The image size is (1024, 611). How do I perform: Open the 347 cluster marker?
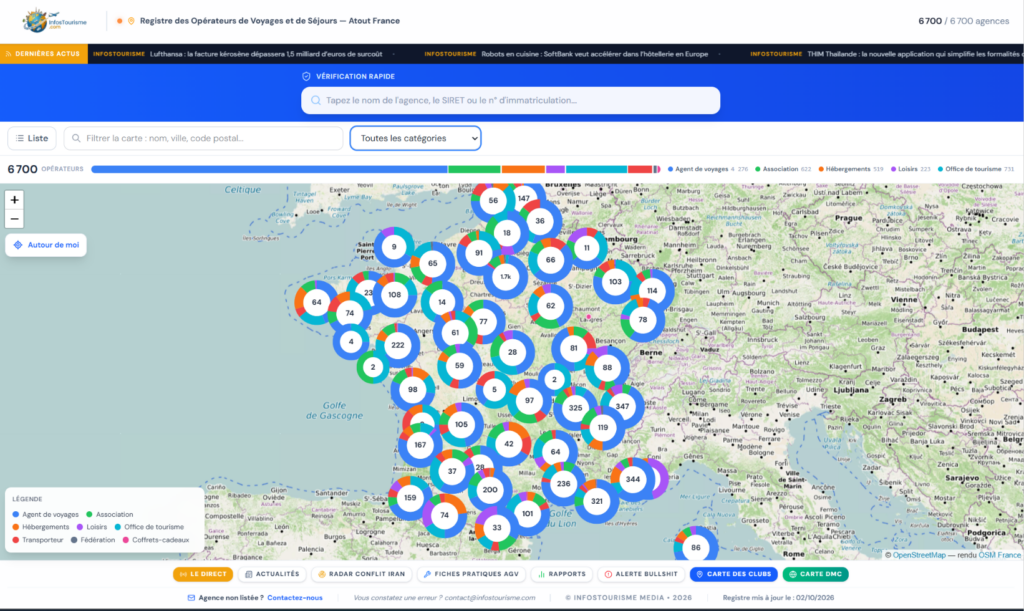(x=622, y=406)
